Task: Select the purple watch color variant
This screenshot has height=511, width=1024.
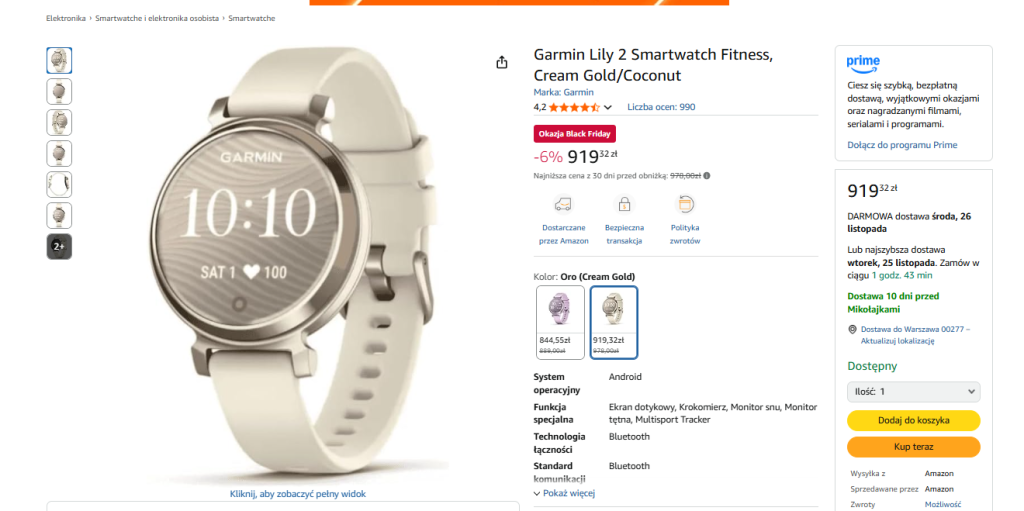Action: pos(560,321)
